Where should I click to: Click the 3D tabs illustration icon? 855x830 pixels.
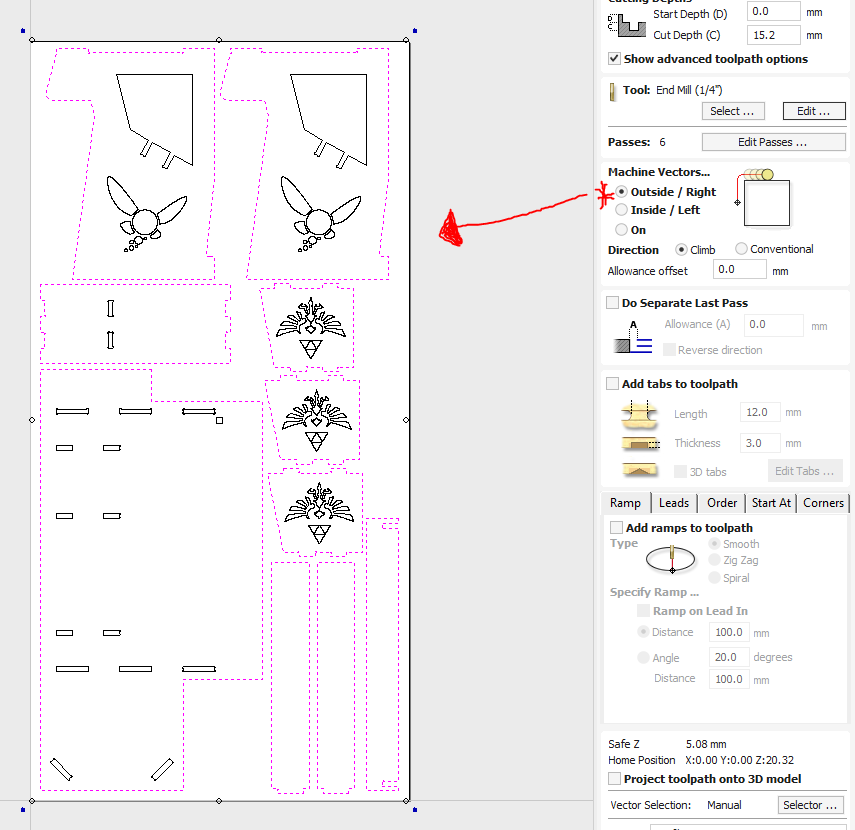[640, 469]
